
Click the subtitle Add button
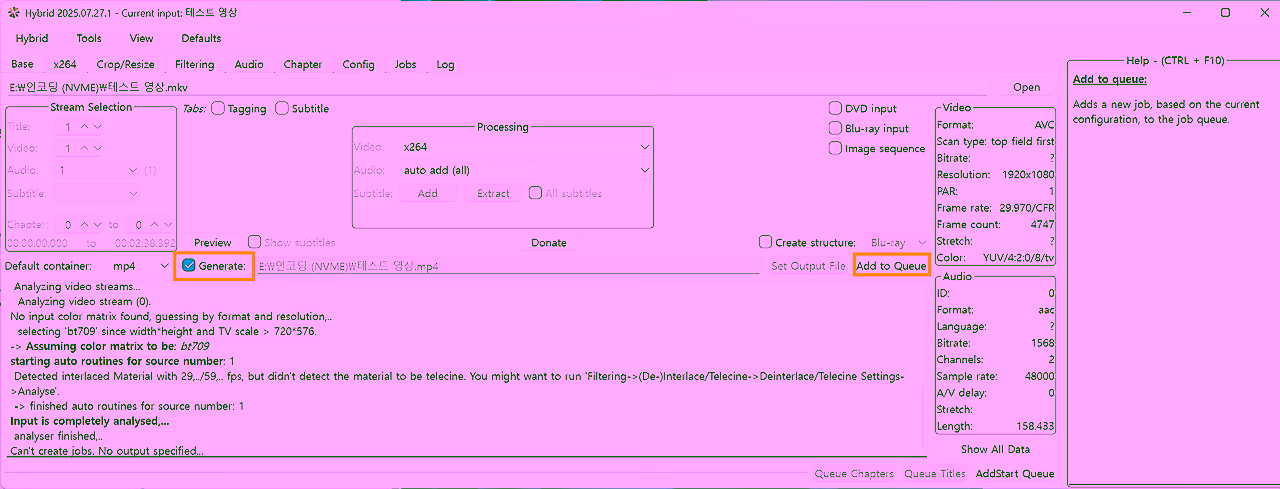coord(428,193)
